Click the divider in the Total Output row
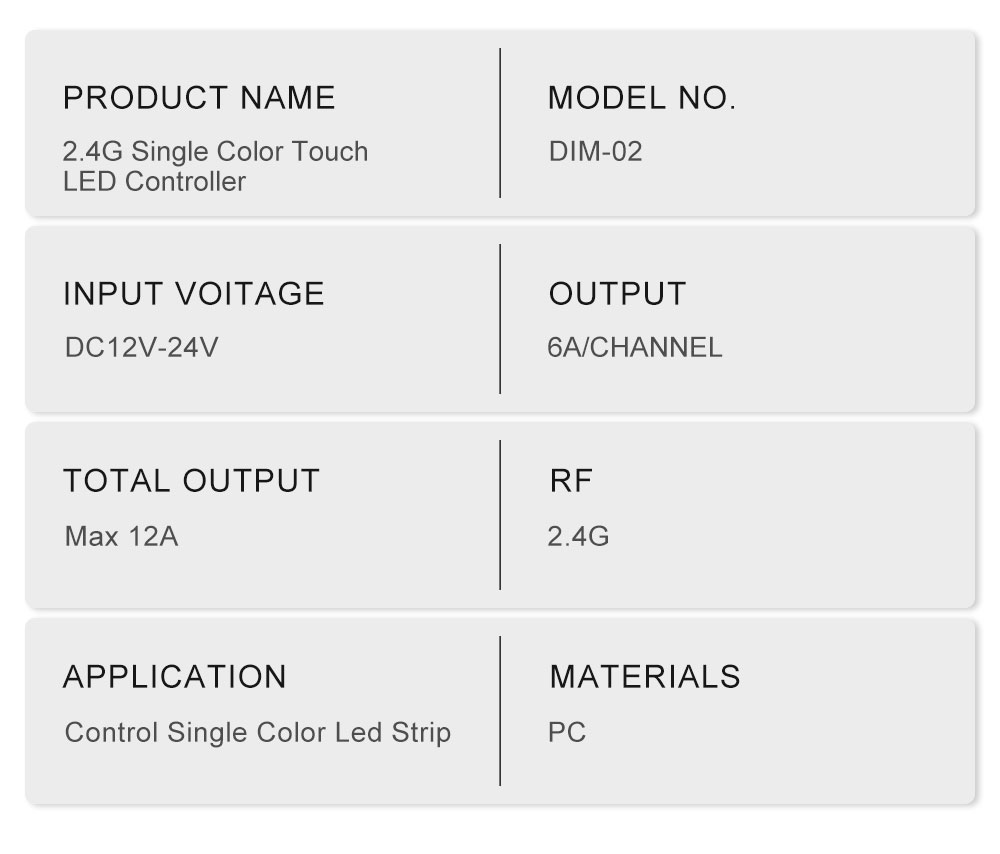This screenshot has width=1000, height=854. point(500,514)
